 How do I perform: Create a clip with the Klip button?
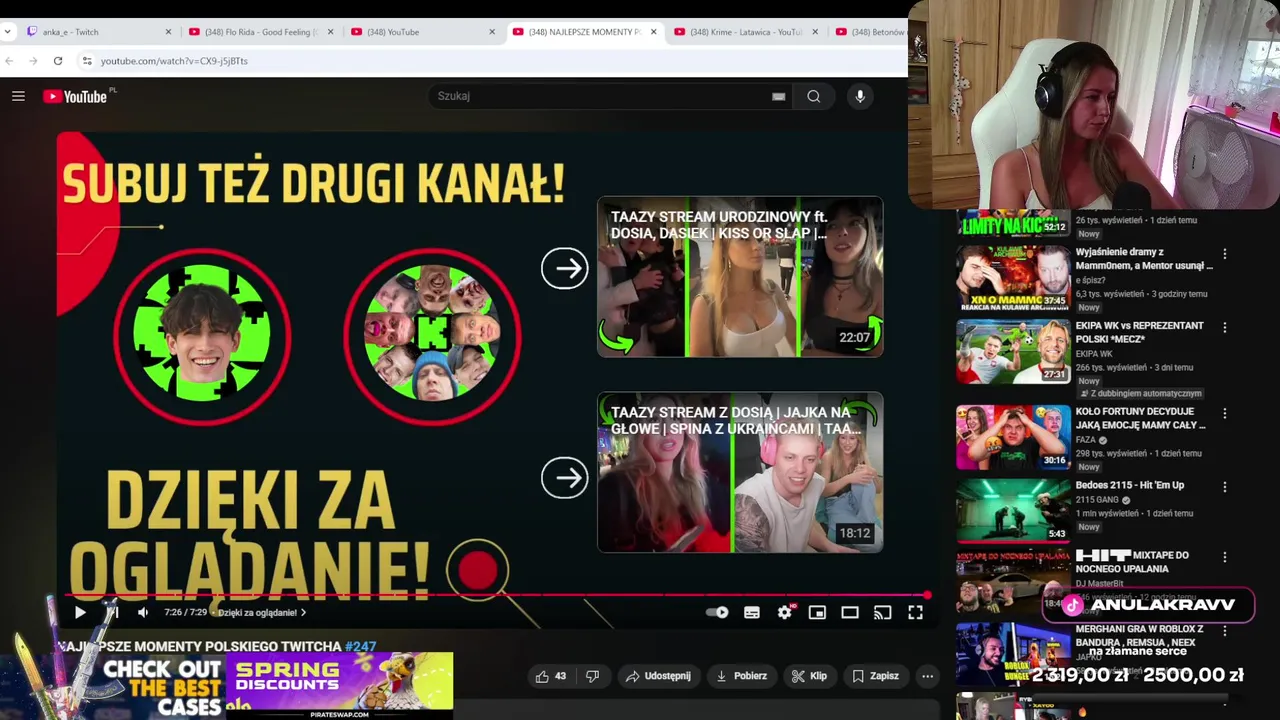point(809,676)
